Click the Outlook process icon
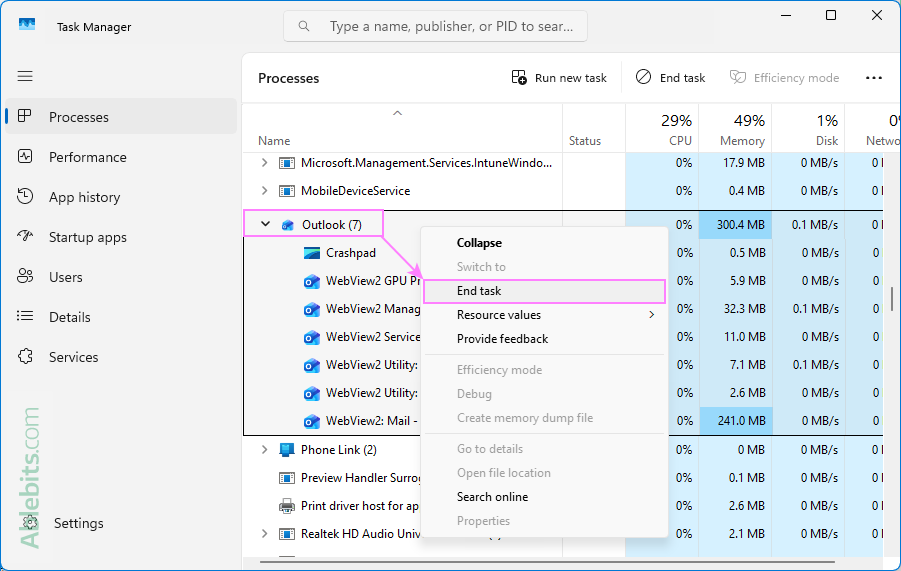 (x=287, y=225)
